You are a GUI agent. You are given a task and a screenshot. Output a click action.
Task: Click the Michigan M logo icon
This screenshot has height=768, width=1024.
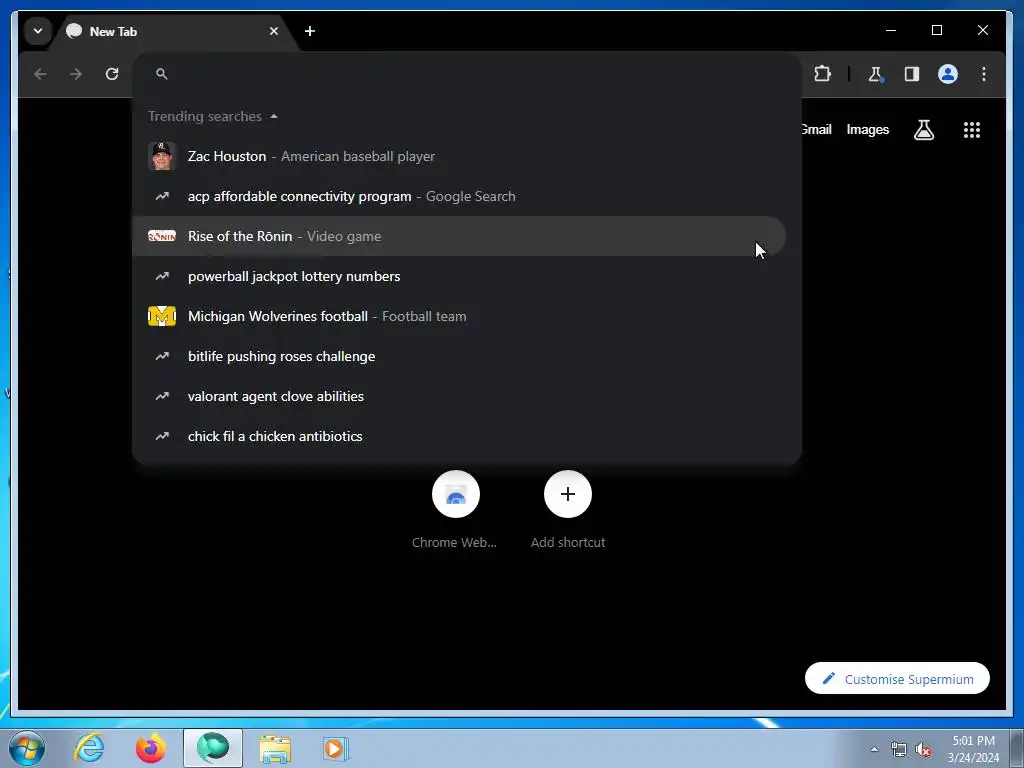point(162,316)
